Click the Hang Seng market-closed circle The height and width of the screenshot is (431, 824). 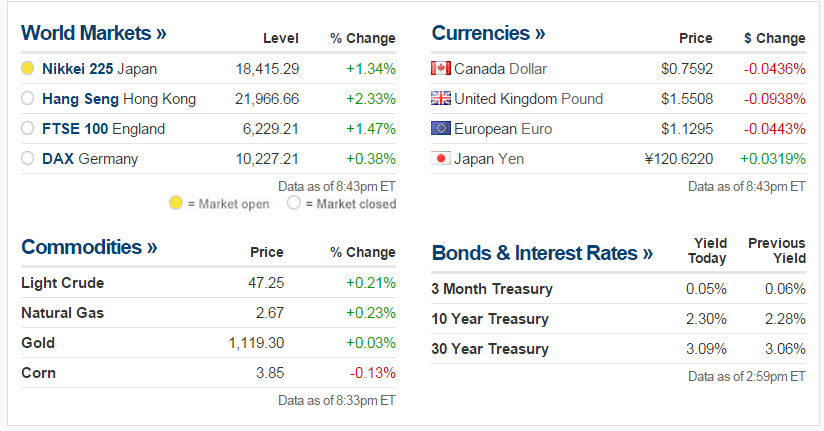(x=28, y=99)
